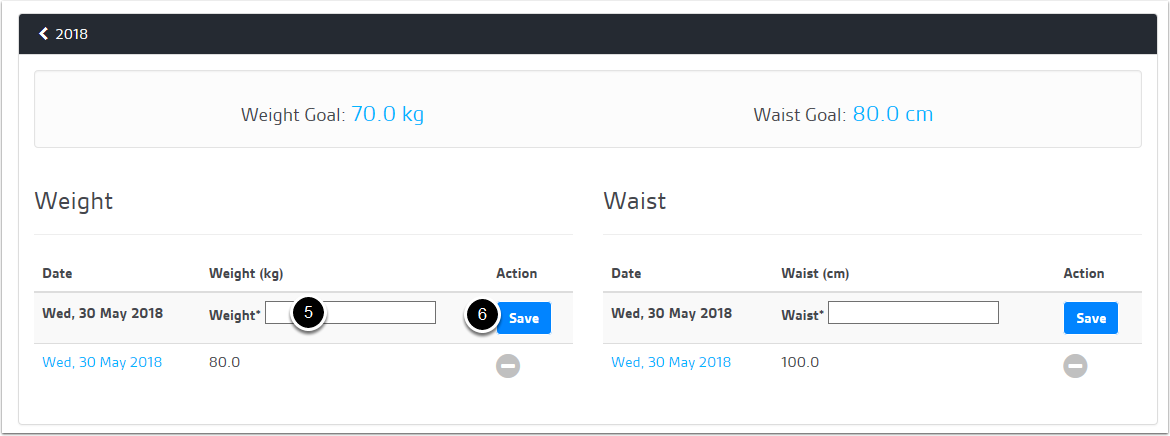This screenshot has width=1170, height=436.
Task: Click the bold date in Waist entry row
Action: point(672,313)
